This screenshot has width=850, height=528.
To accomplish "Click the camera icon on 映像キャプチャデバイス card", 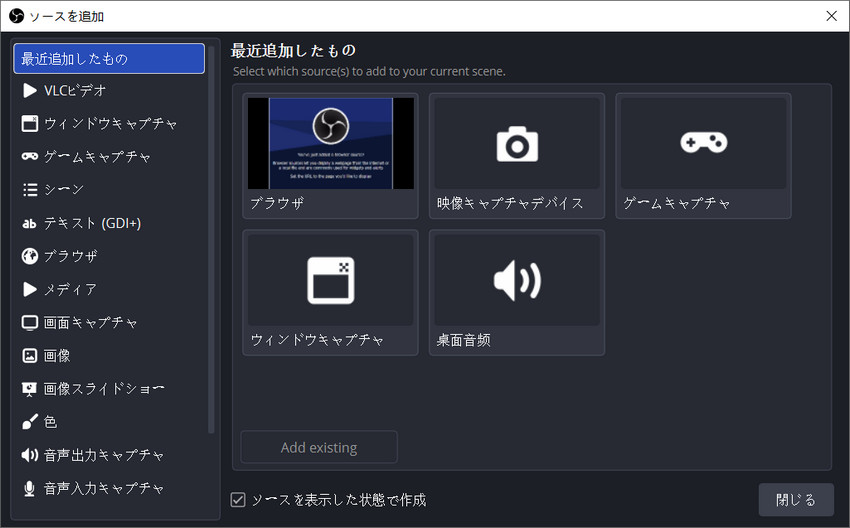I will pyautogui.click(x=517, y=144).
